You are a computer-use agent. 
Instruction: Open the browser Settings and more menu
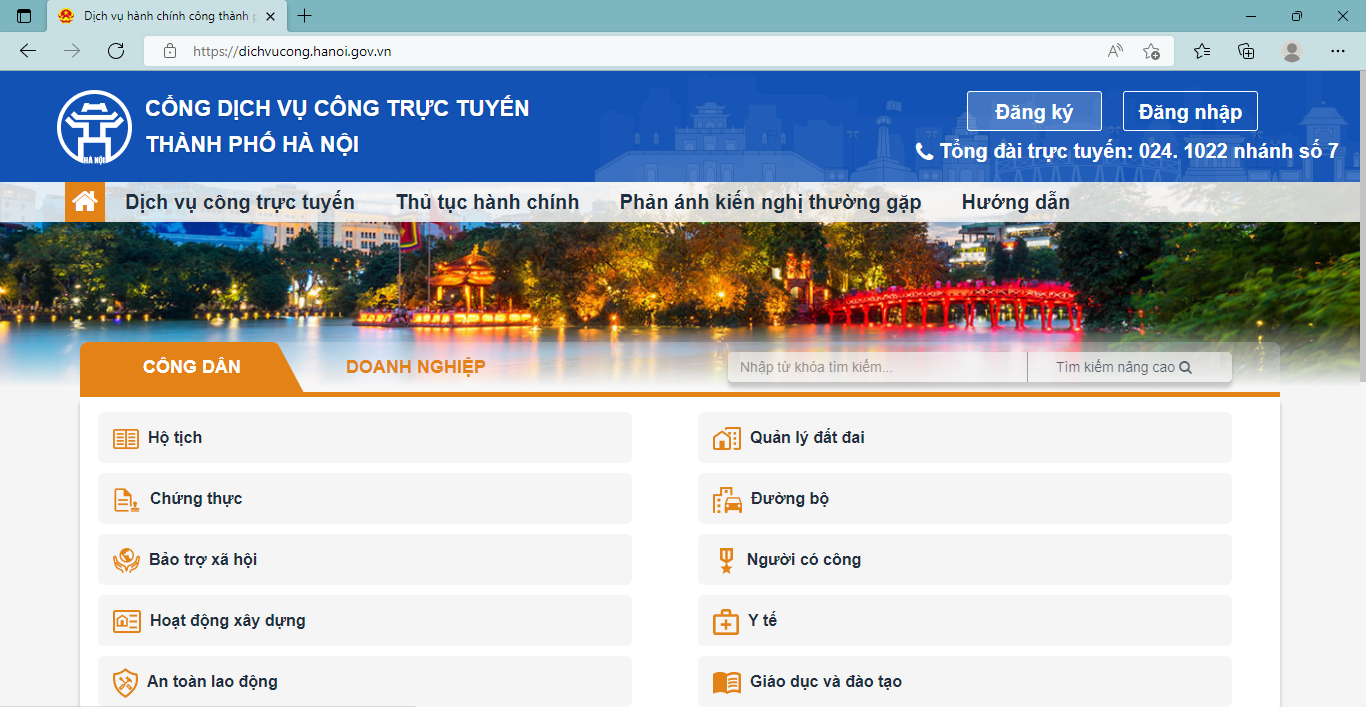click(1338, 51)
